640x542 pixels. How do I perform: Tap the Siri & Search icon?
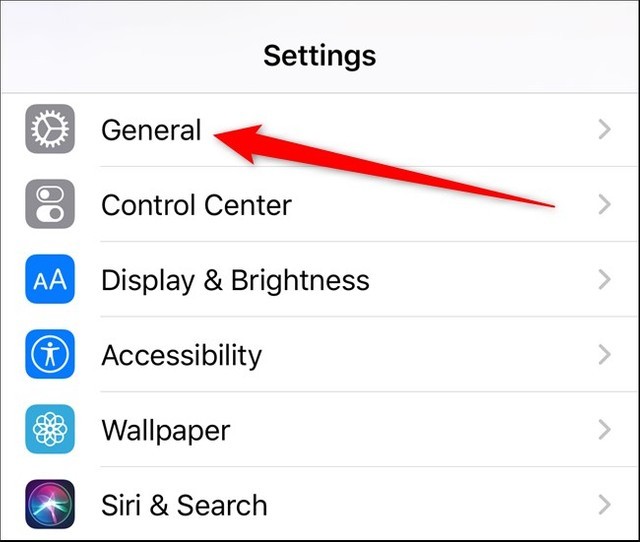[50, 504]
